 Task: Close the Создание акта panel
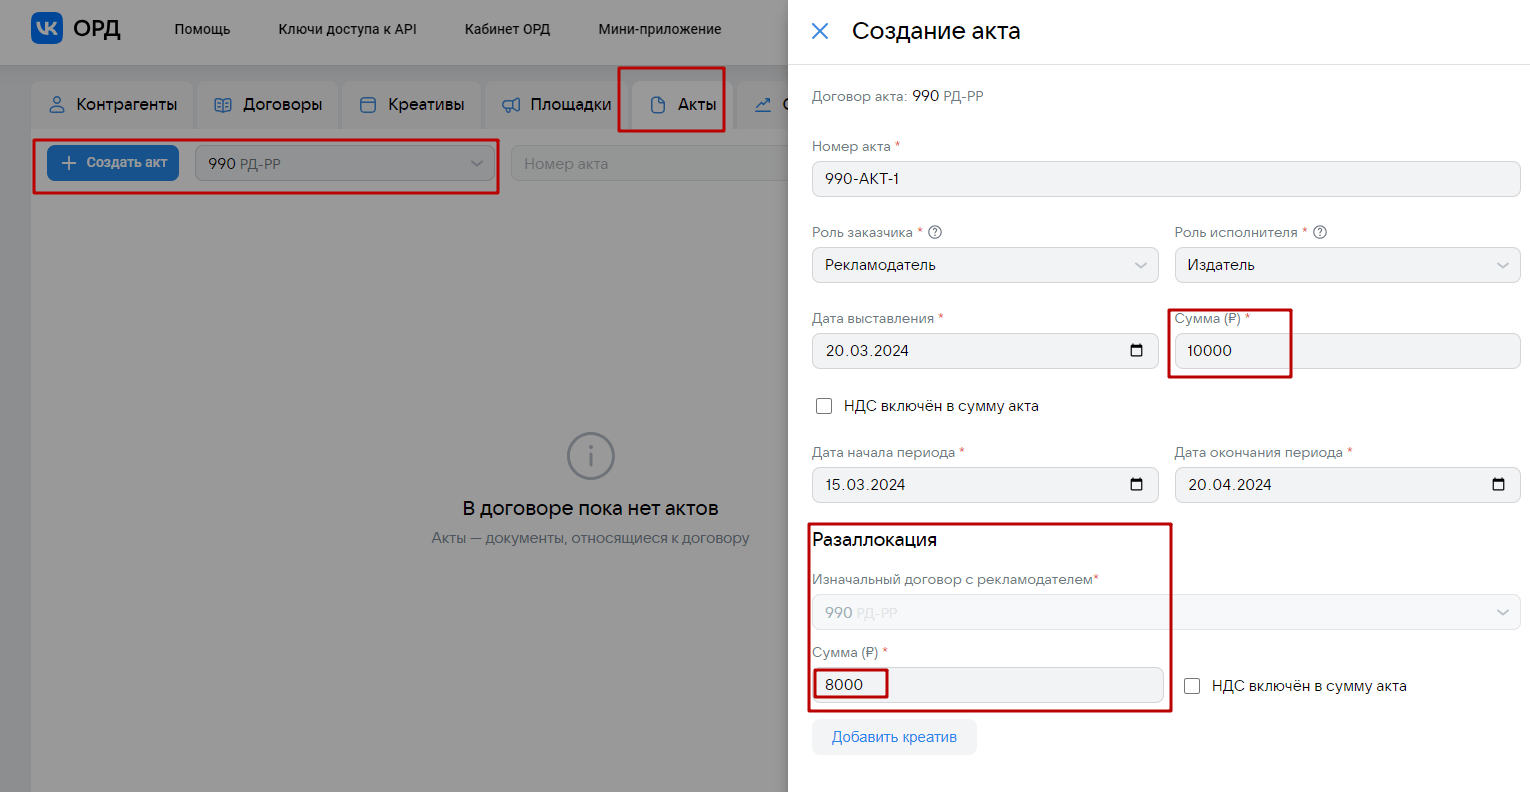tap(820, 31)
